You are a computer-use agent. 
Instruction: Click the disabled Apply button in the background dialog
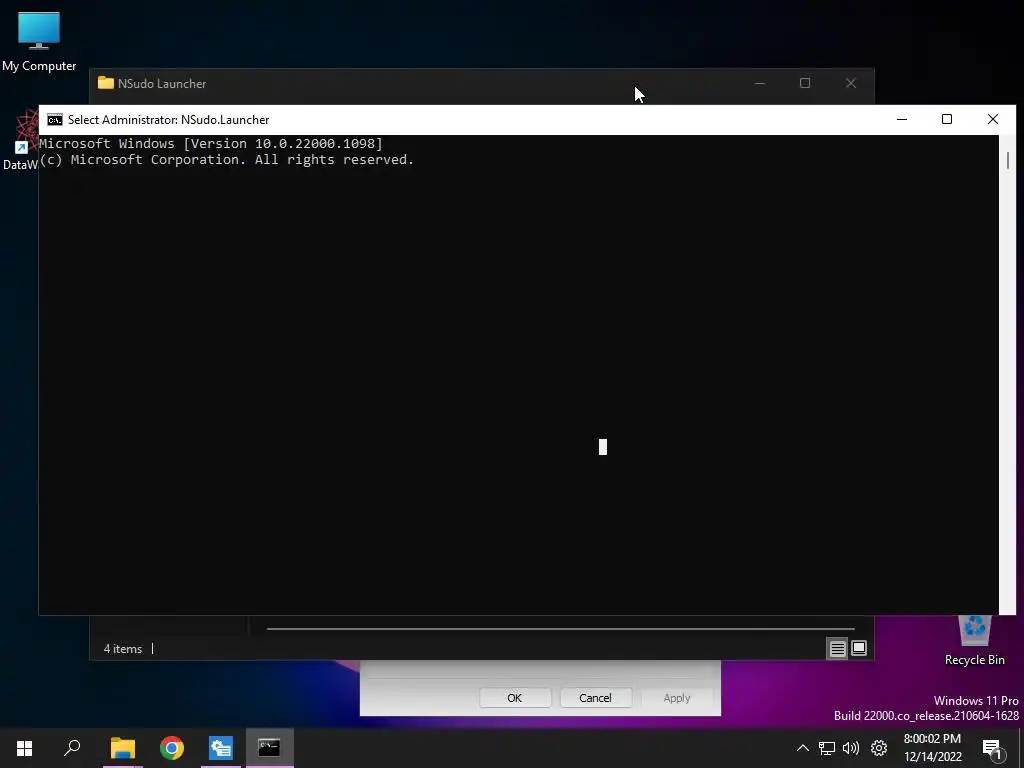click(677, 697)
